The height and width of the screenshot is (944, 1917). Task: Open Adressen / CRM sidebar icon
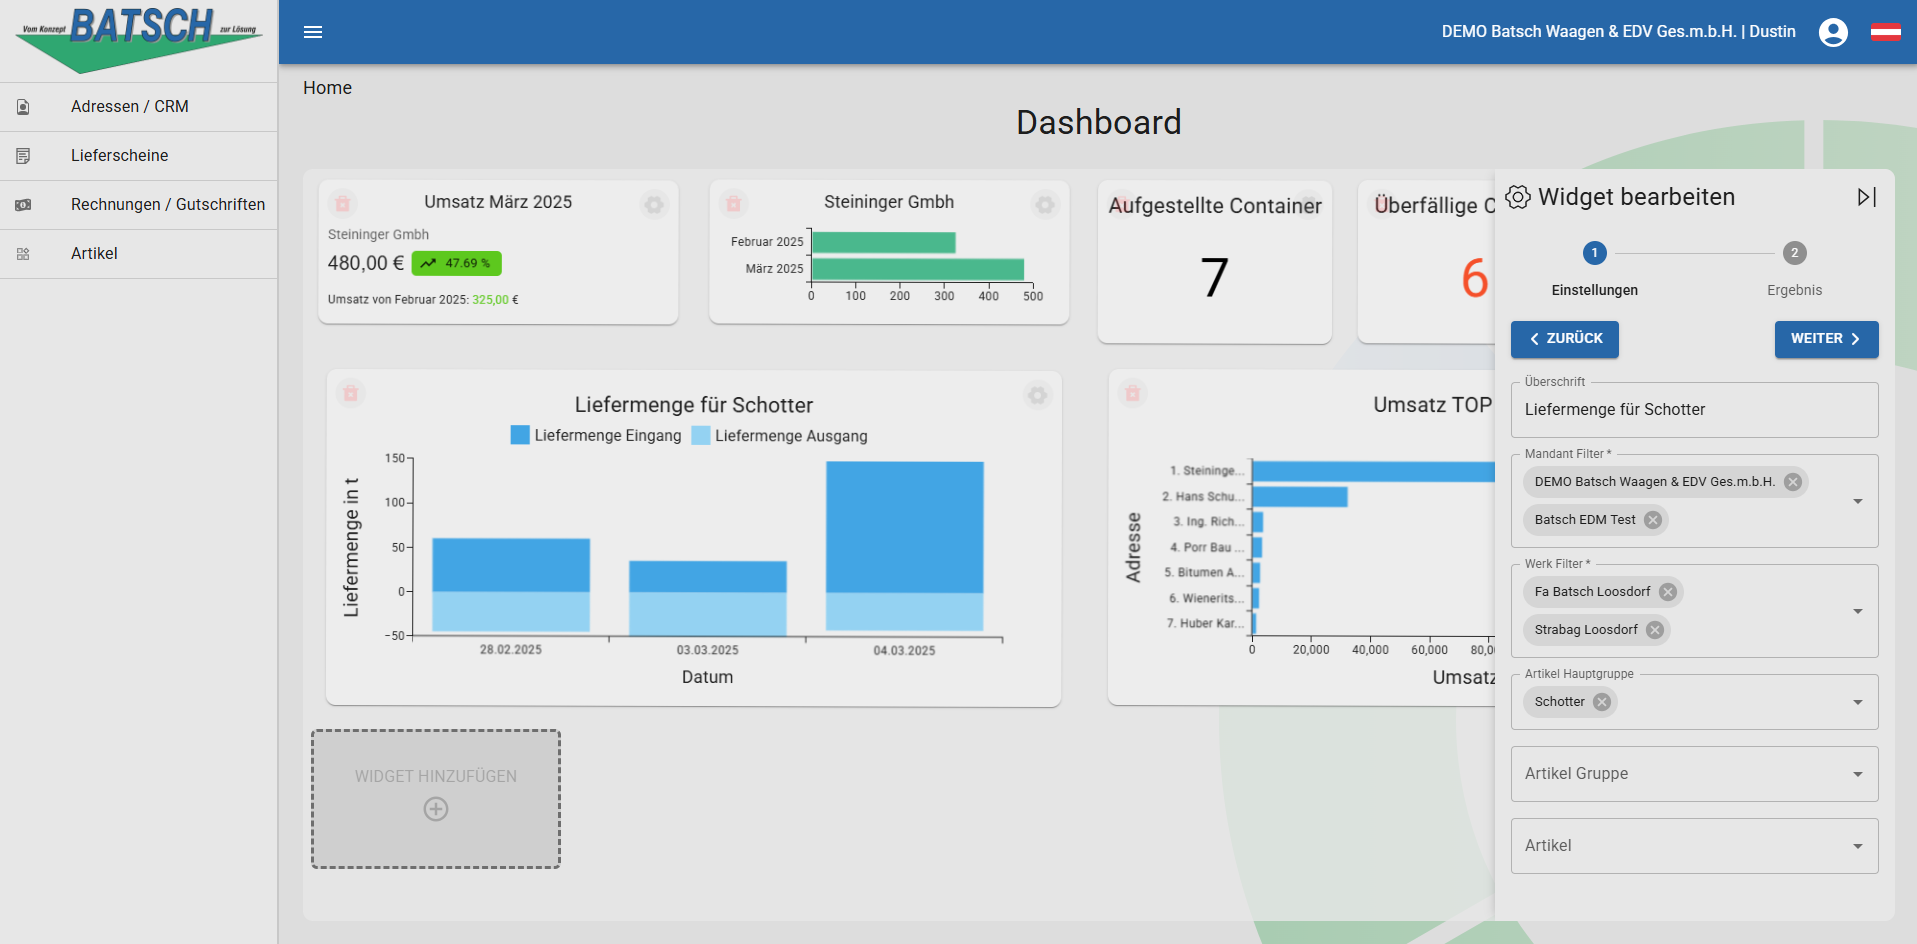point(23,107)
